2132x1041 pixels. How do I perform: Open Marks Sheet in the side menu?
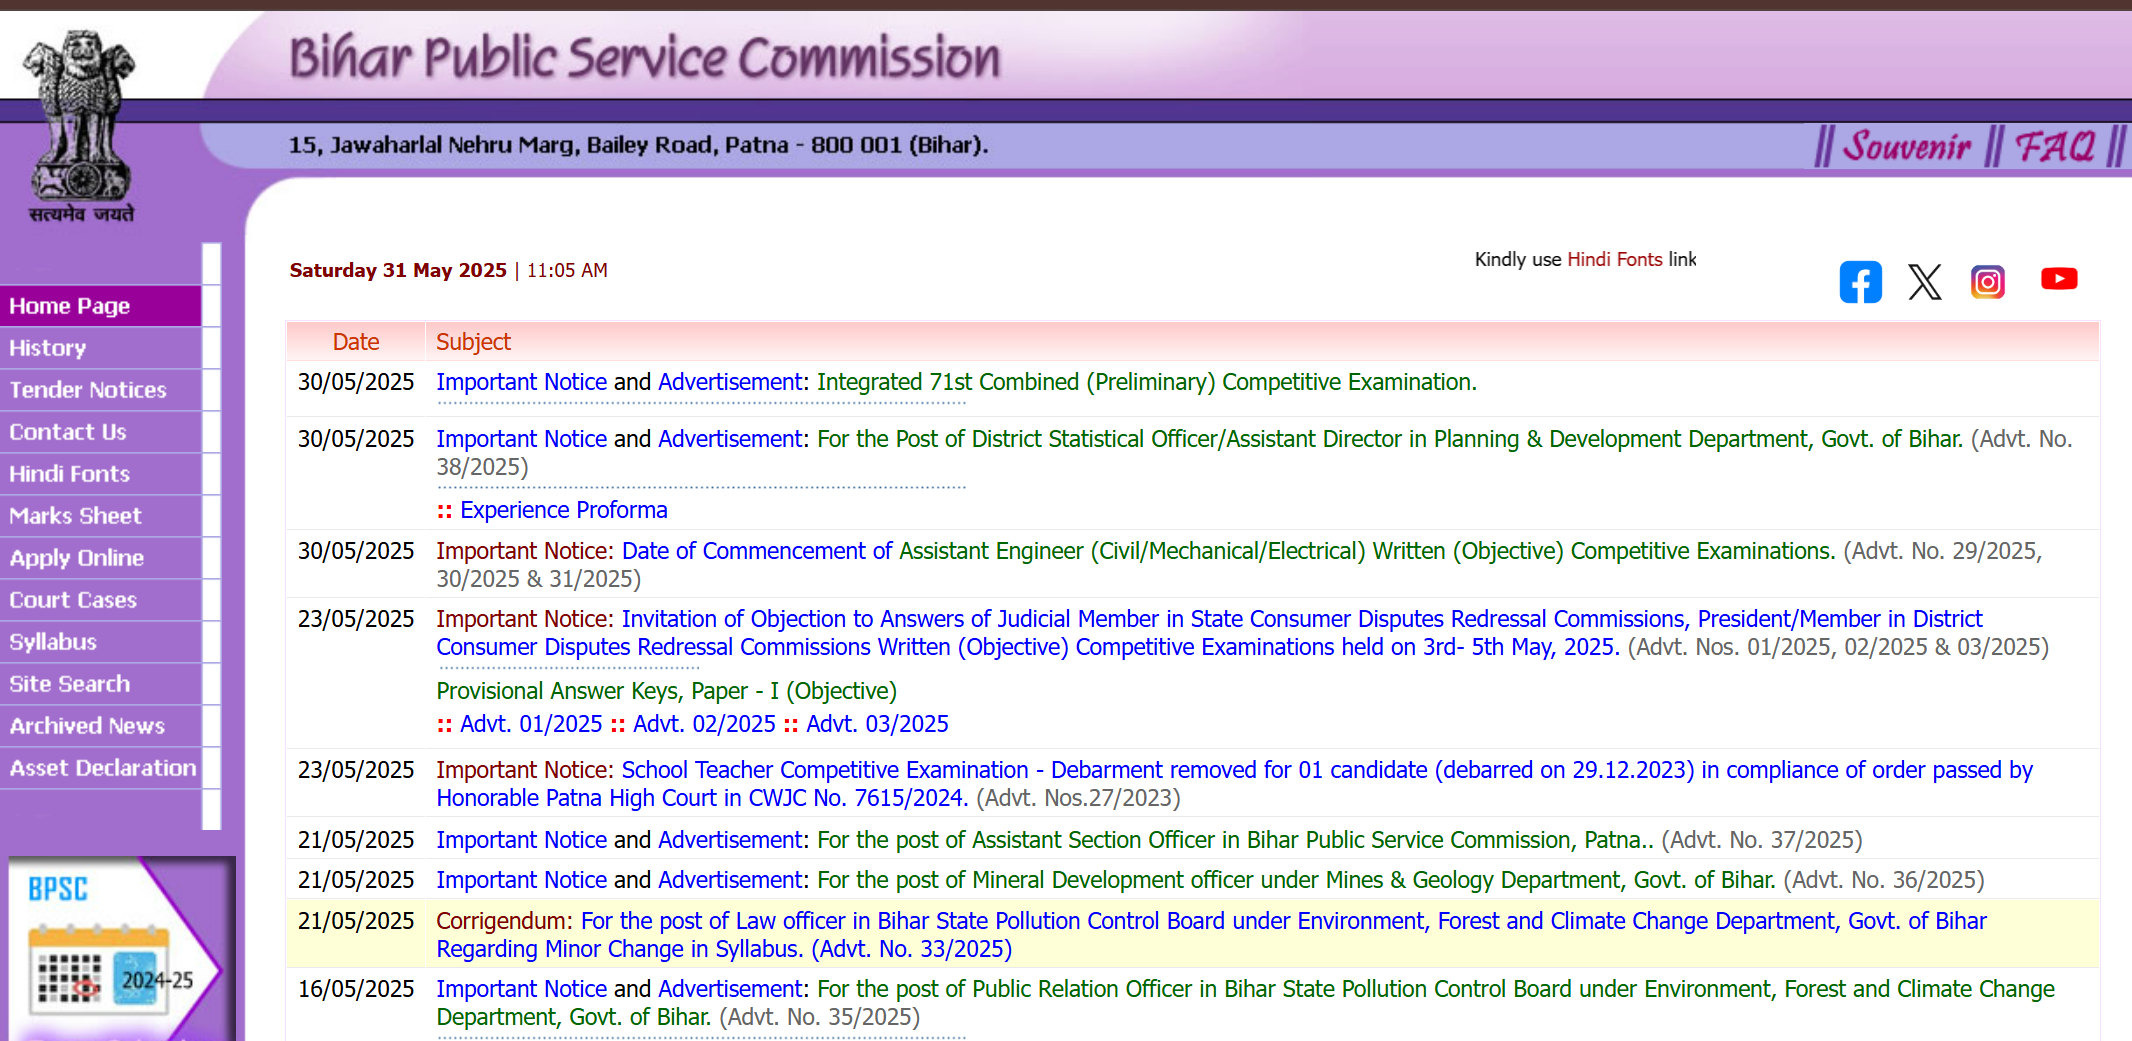click(x=100, y=516)
